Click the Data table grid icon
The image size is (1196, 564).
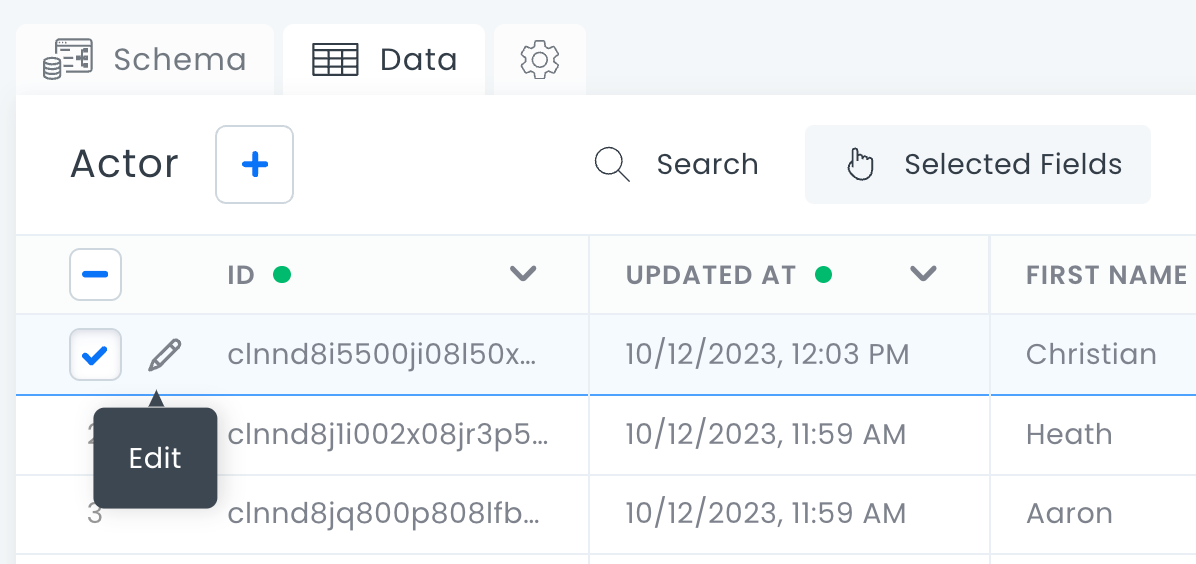(x=335, y=60)
